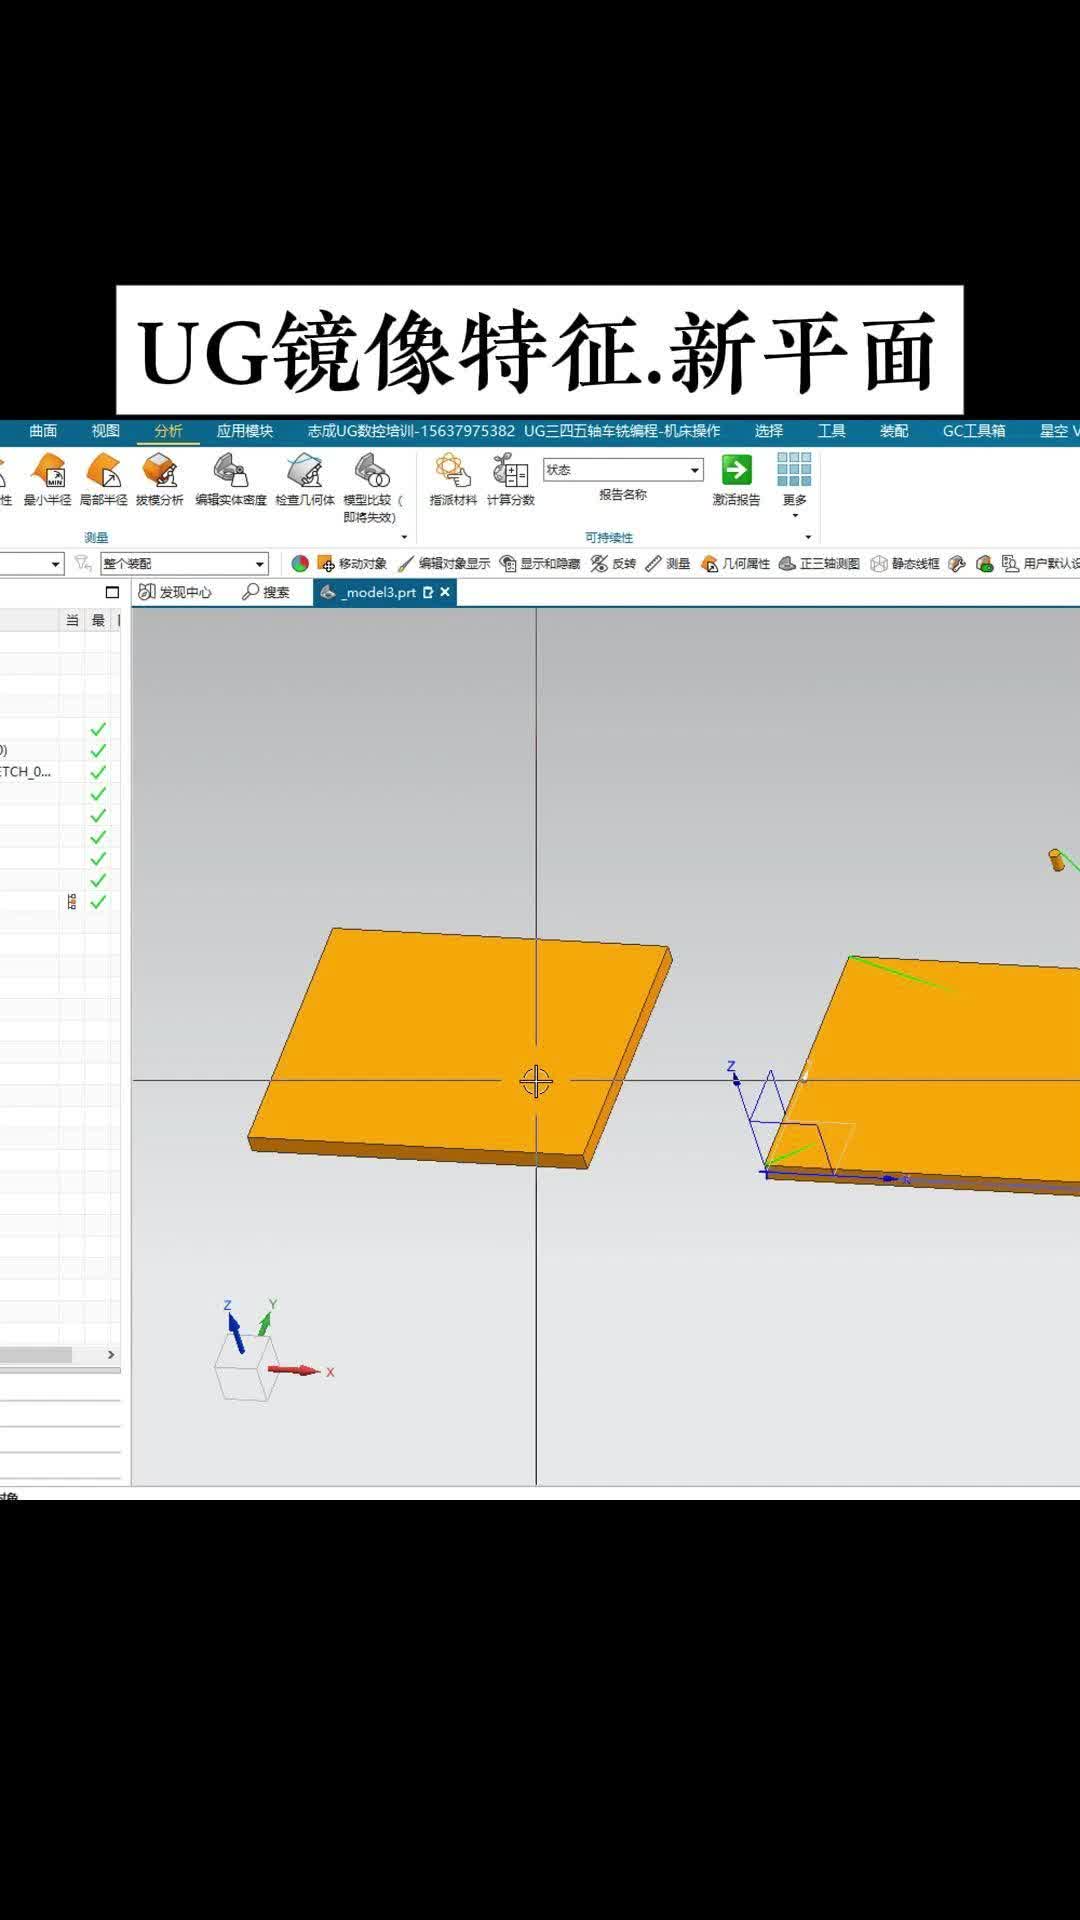Open the GC工具箱 ribbon tab
Viewport: 1080px width, 1920px height.
(x=974, y=431)
